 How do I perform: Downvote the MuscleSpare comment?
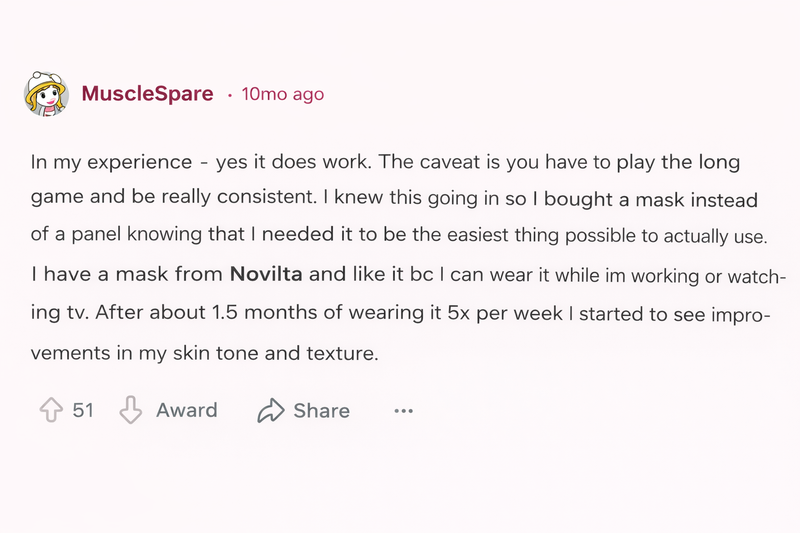131,410
